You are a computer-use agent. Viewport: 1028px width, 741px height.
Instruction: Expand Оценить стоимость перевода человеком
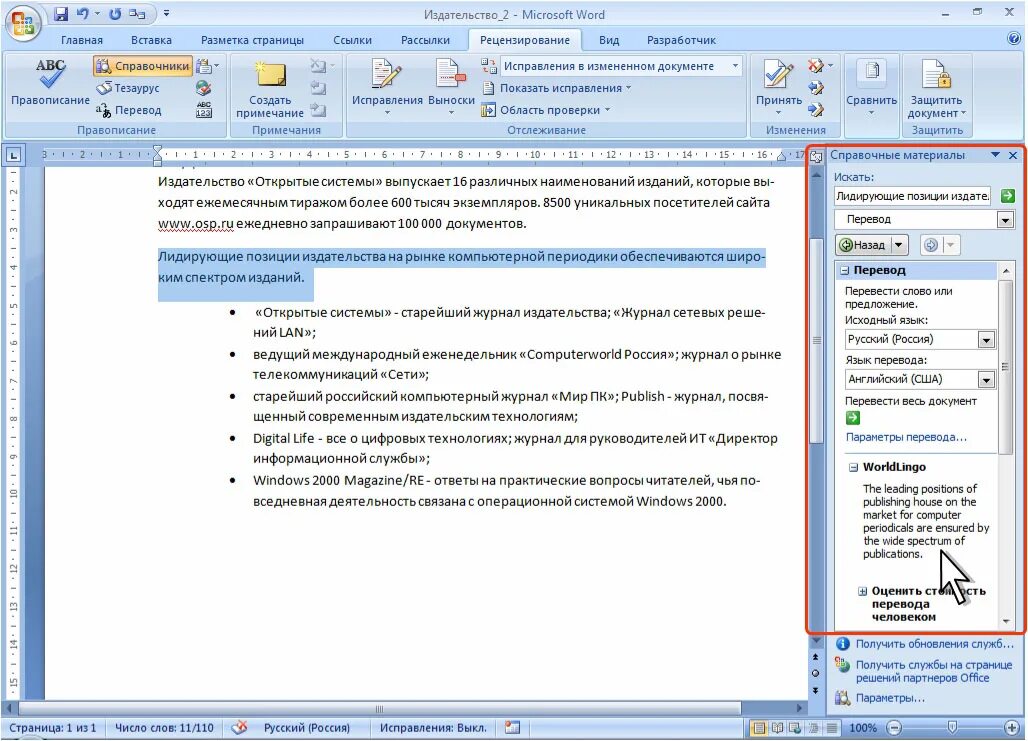pos(863,591)
